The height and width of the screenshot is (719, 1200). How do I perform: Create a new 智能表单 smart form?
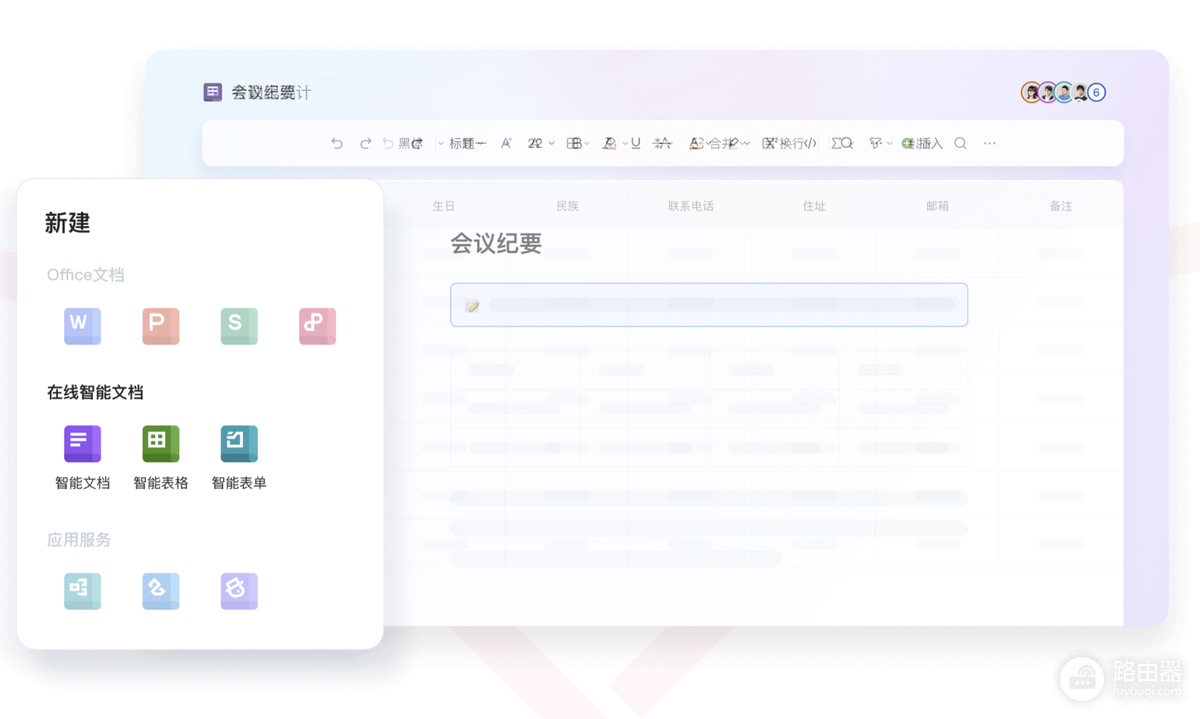pyautogui.click(x=239, y=458)
